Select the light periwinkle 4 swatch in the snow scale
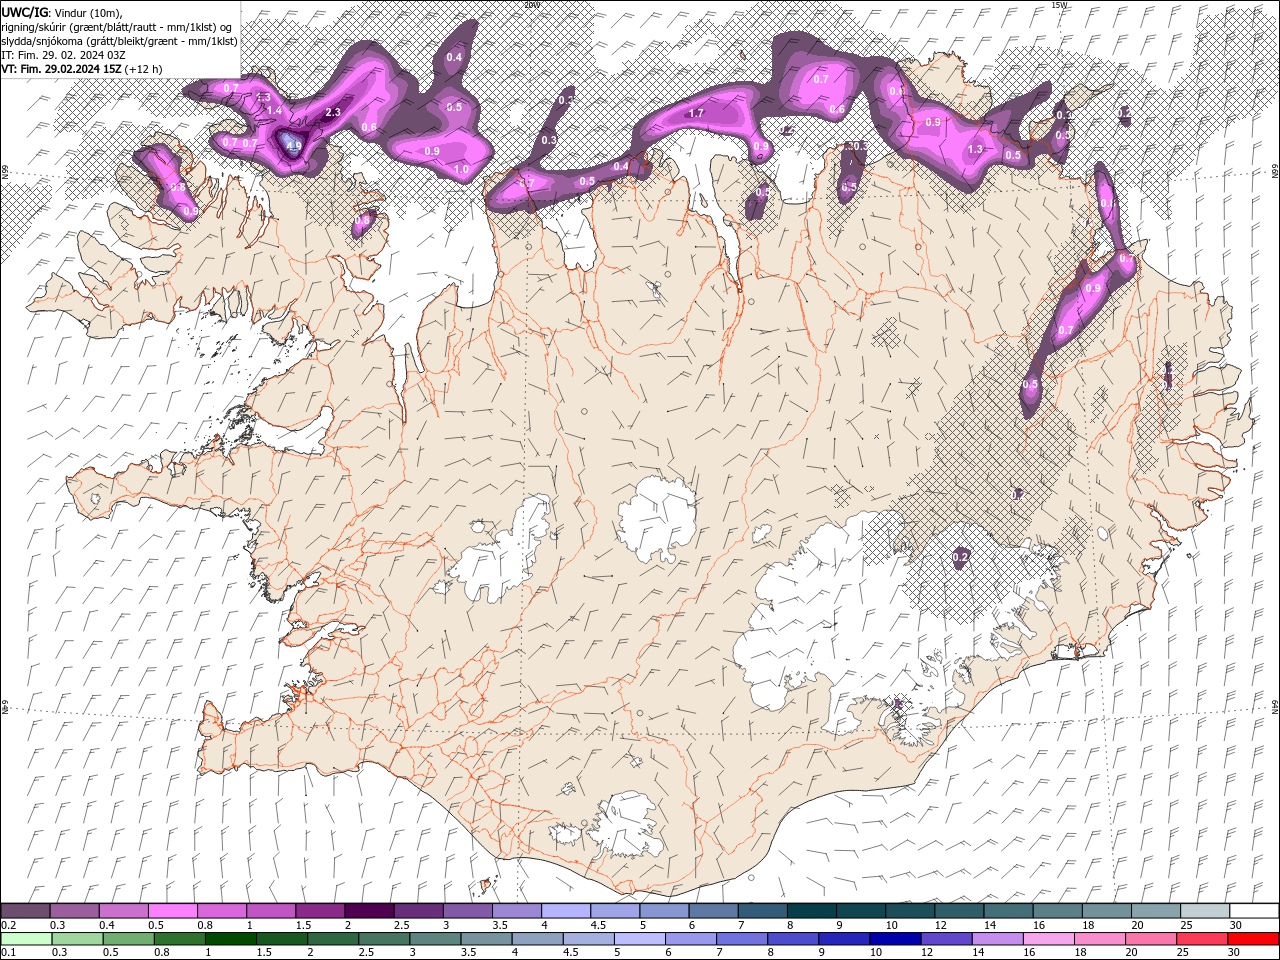This screenshot has width=1280, height=960. (564, 911)
